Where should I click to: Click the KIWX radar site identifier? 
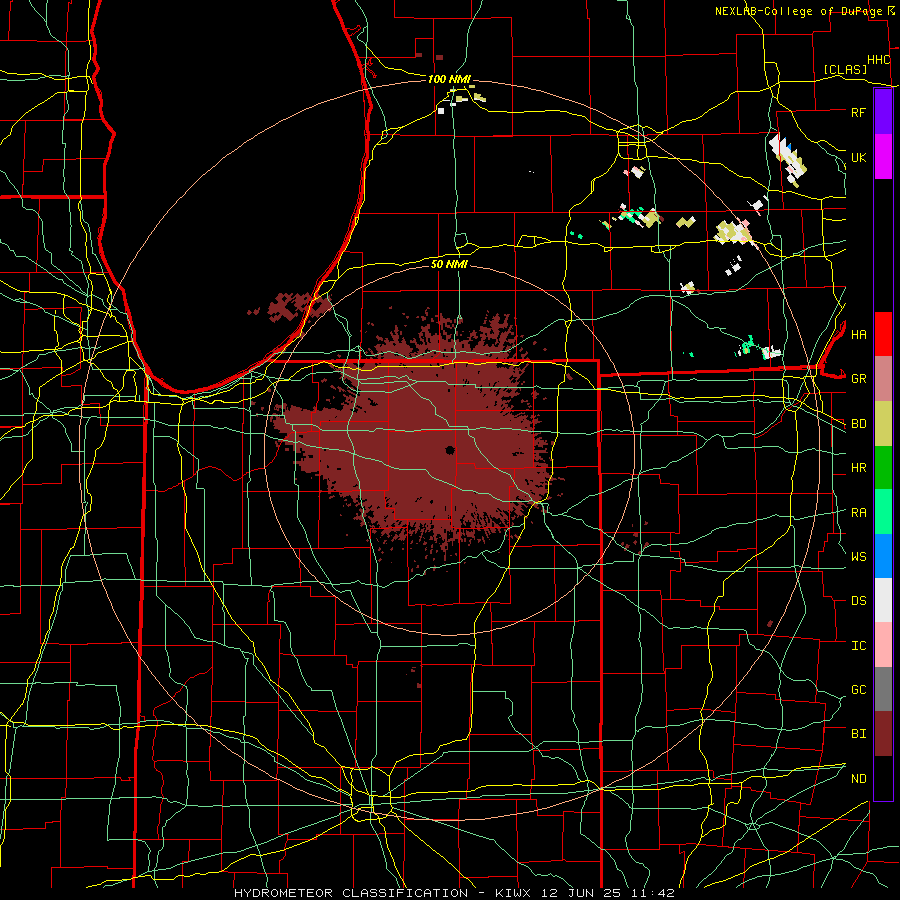click(x=515, y=893)
